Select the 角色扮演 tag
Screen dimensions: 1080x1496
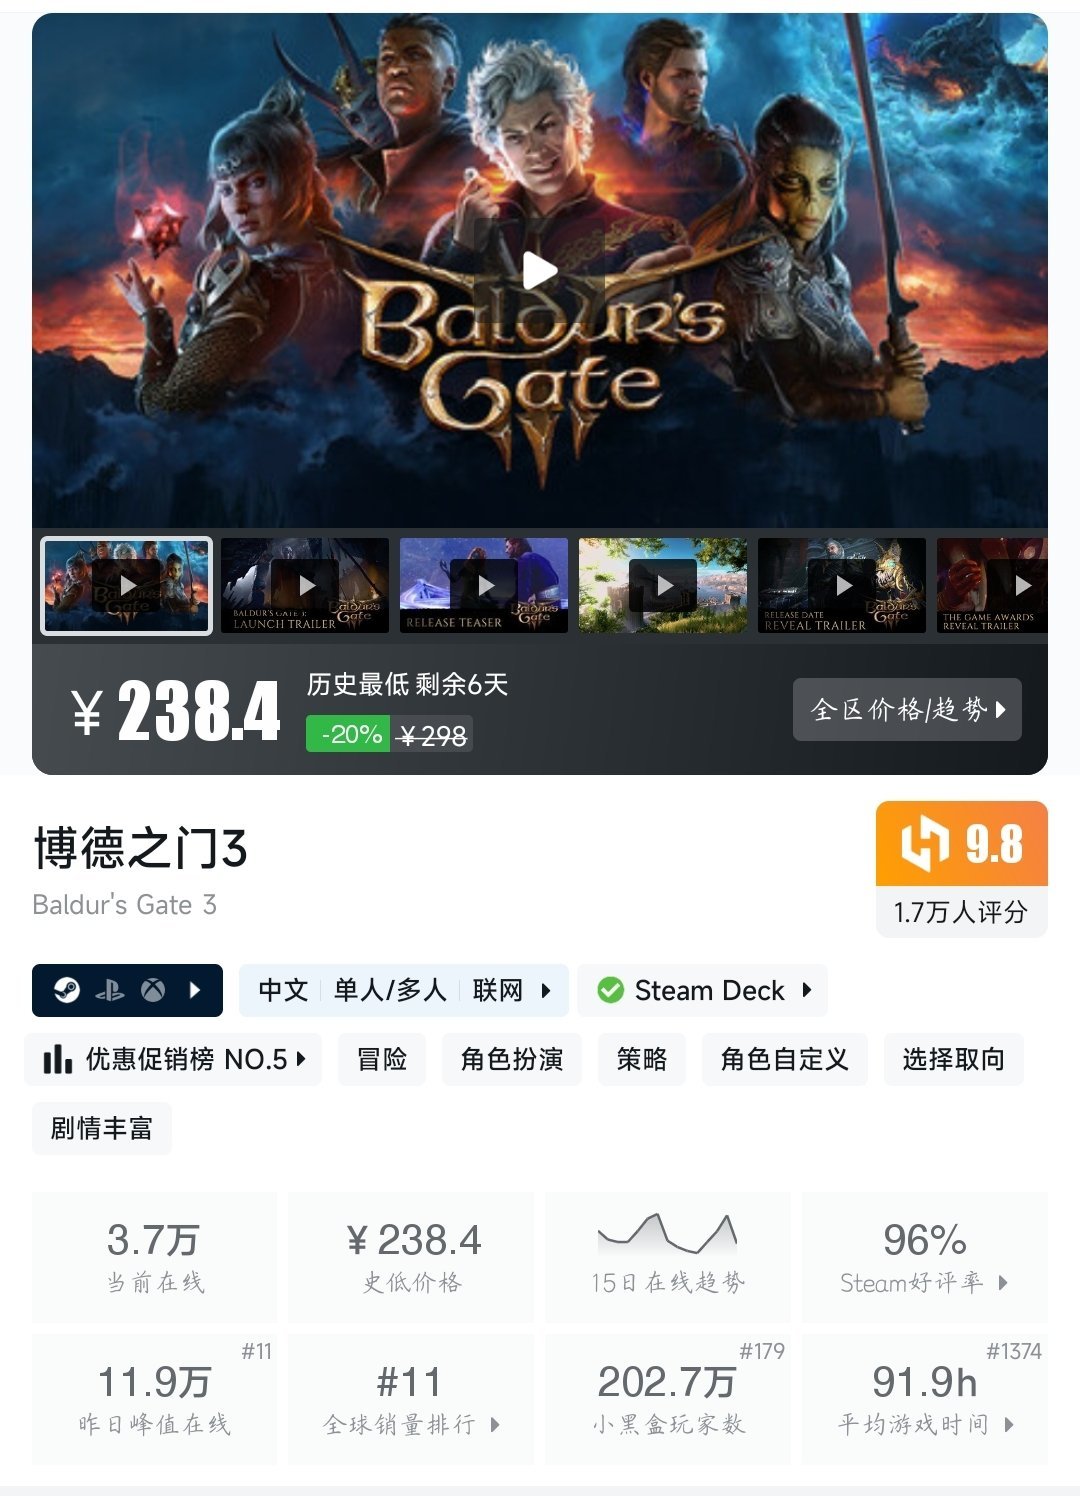(x=512, y=1059)
